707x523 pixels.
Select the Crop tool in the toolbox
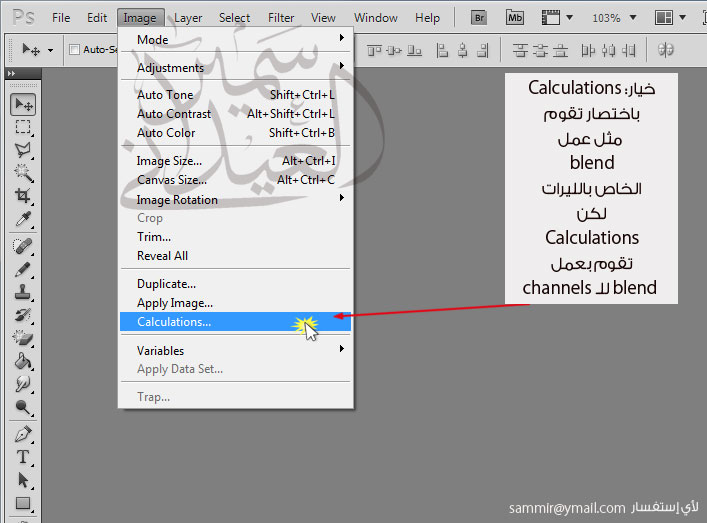pos(23,196)
